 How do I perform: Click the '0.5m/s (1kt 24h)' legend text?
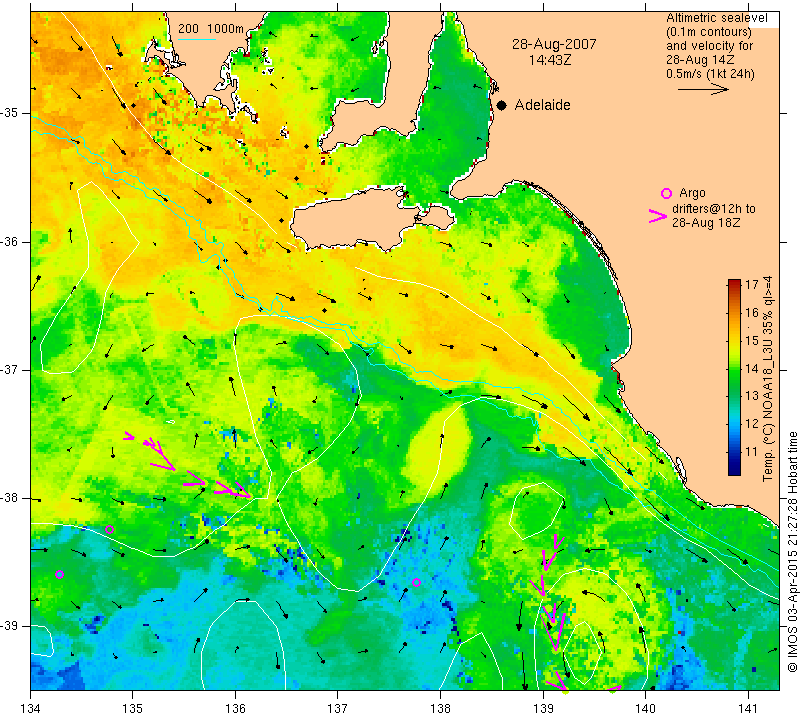point(710,73)
